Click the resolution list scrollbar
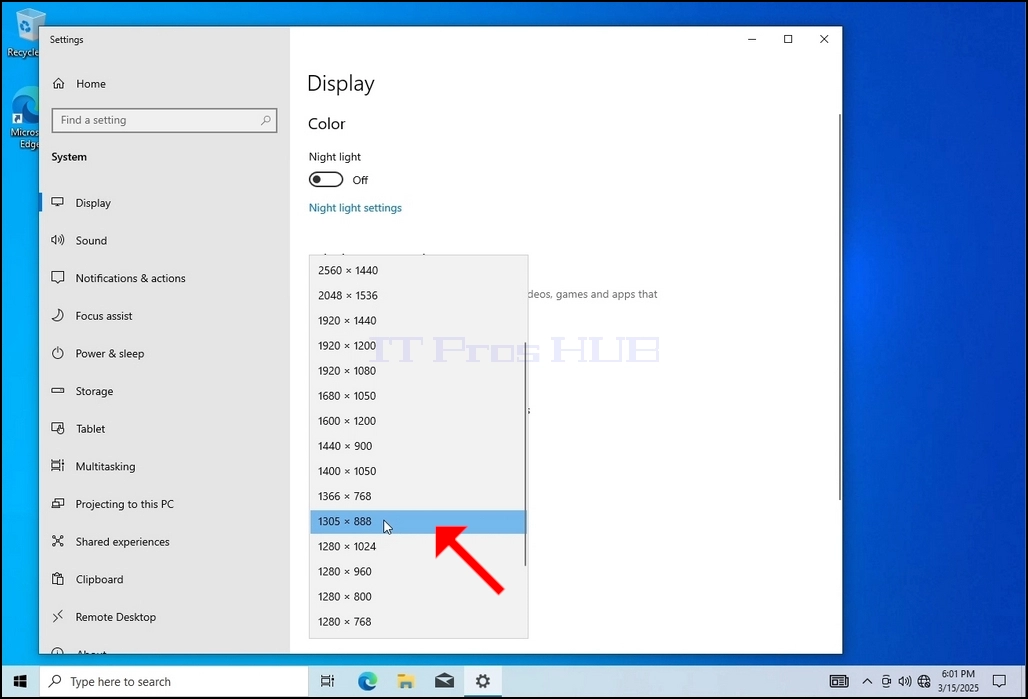Image resolution: width=1028 pixels, height=699 pixels. [525, 462]
